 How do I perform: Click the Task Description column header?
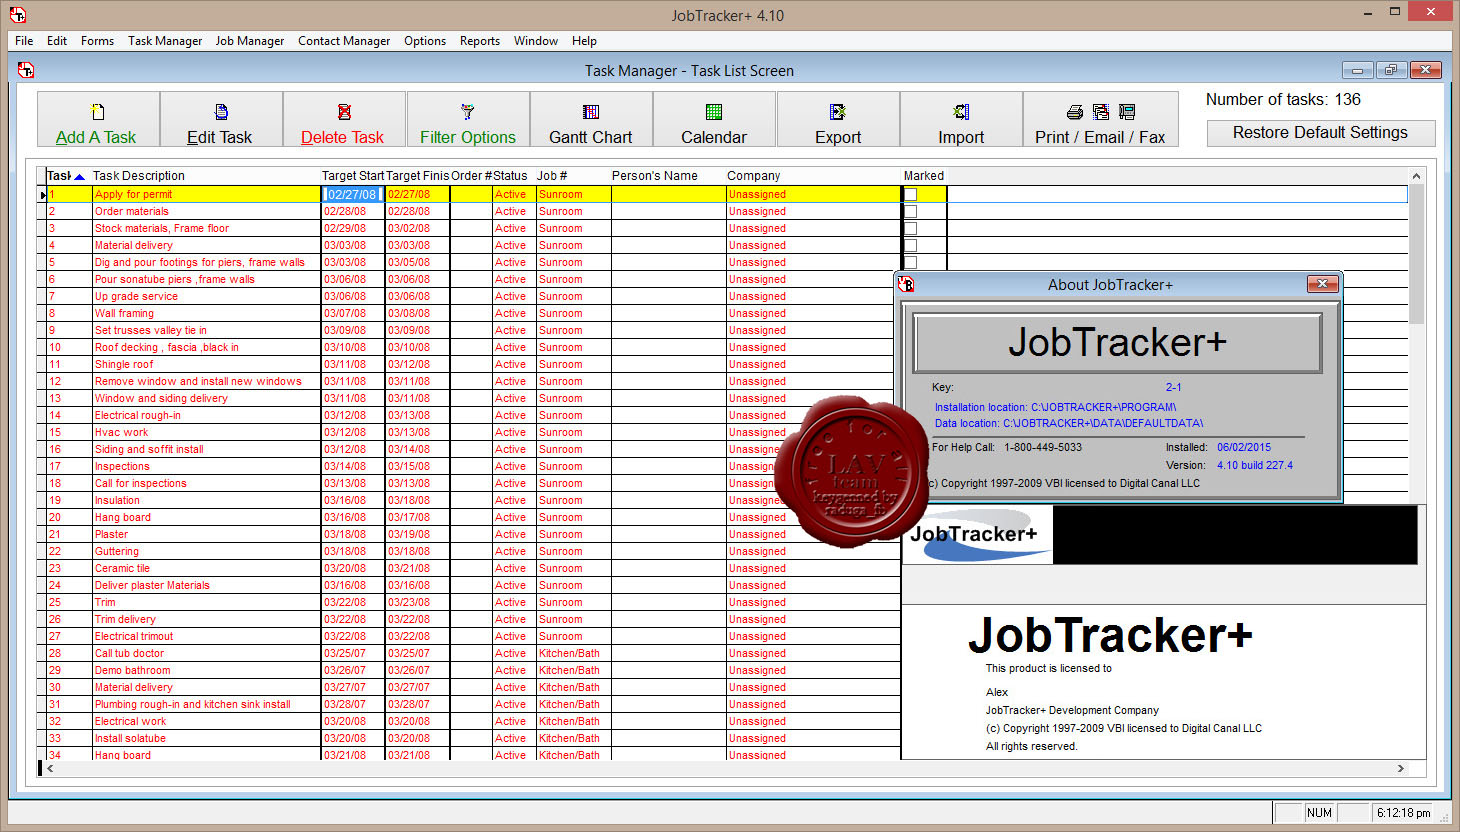pyautogui.click(x=205, y=176)
